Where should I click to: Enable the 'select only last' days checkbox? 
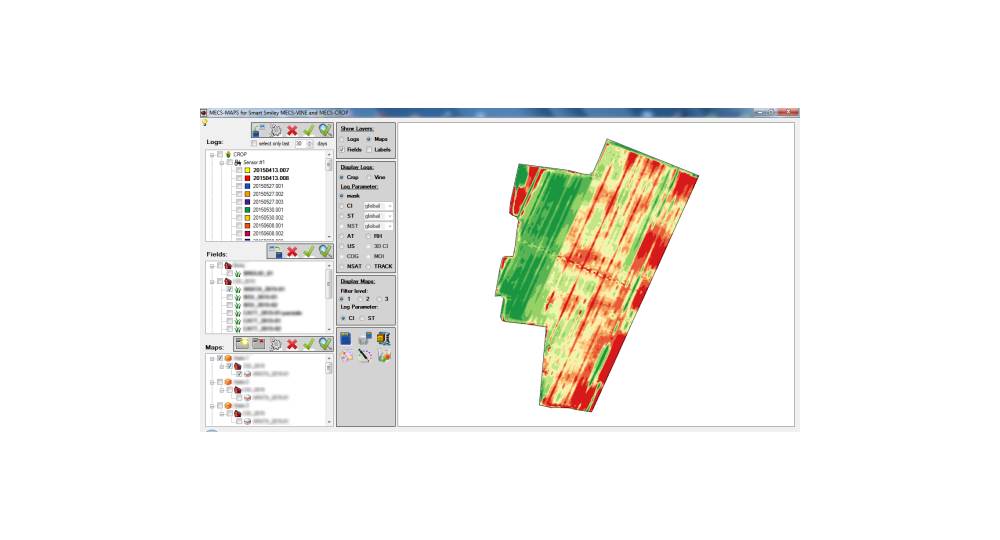tap(254, 144)
